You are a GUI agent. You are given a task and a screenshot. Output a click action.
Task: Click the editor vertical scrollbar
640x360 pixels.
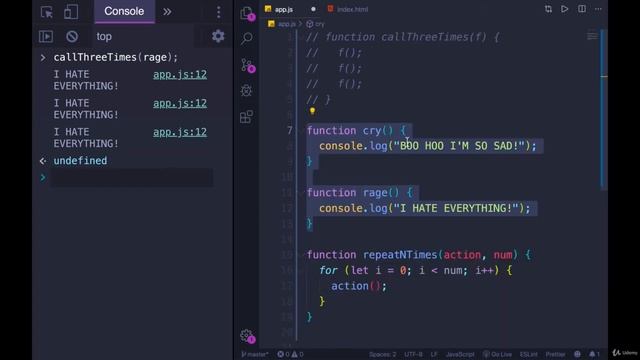604,109
